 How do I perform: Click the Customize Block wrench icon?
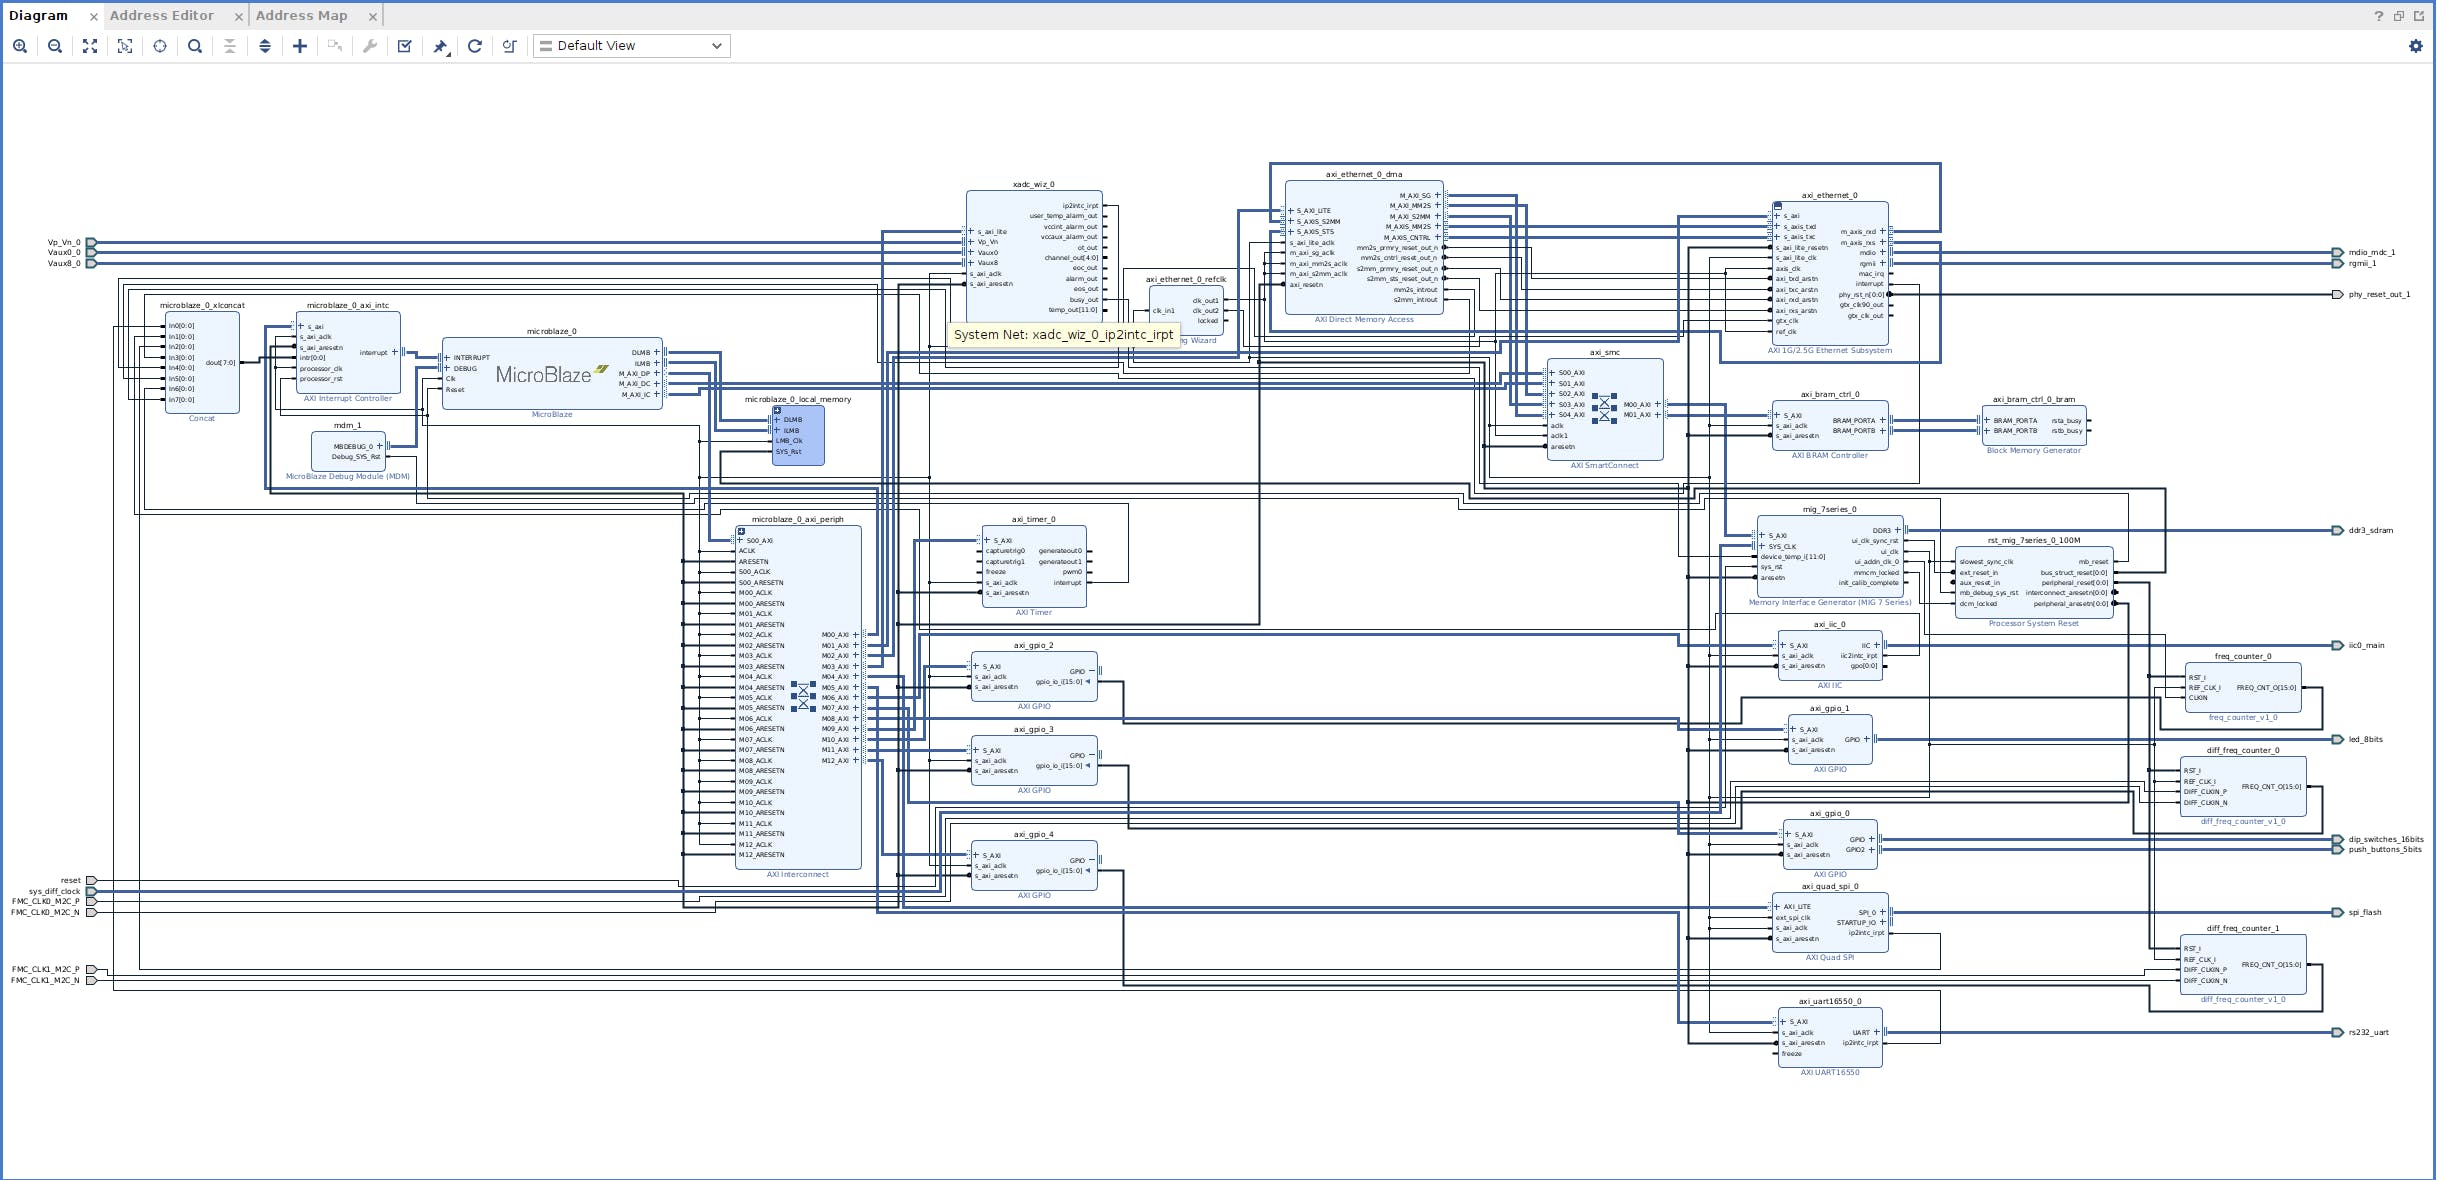(x=370, y=46)
